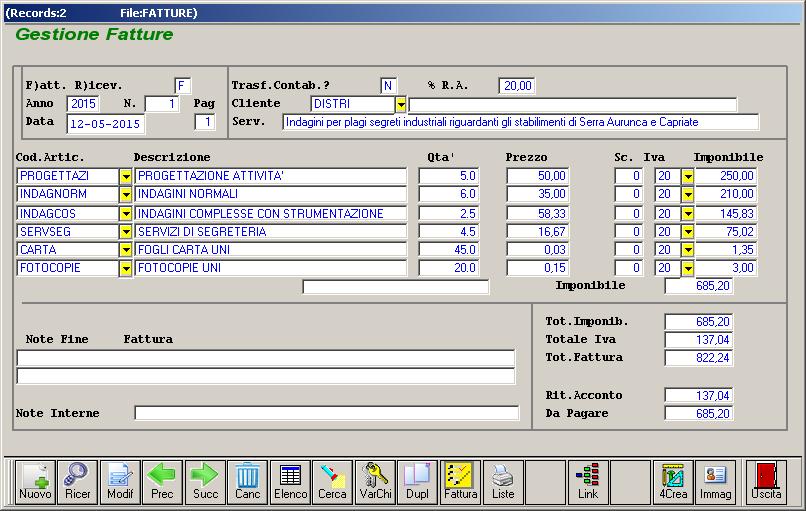Click description field INDAGINI COMPLESSE CON STRUMENTAZIONE

pyautogui.click(x=270, y=214)
